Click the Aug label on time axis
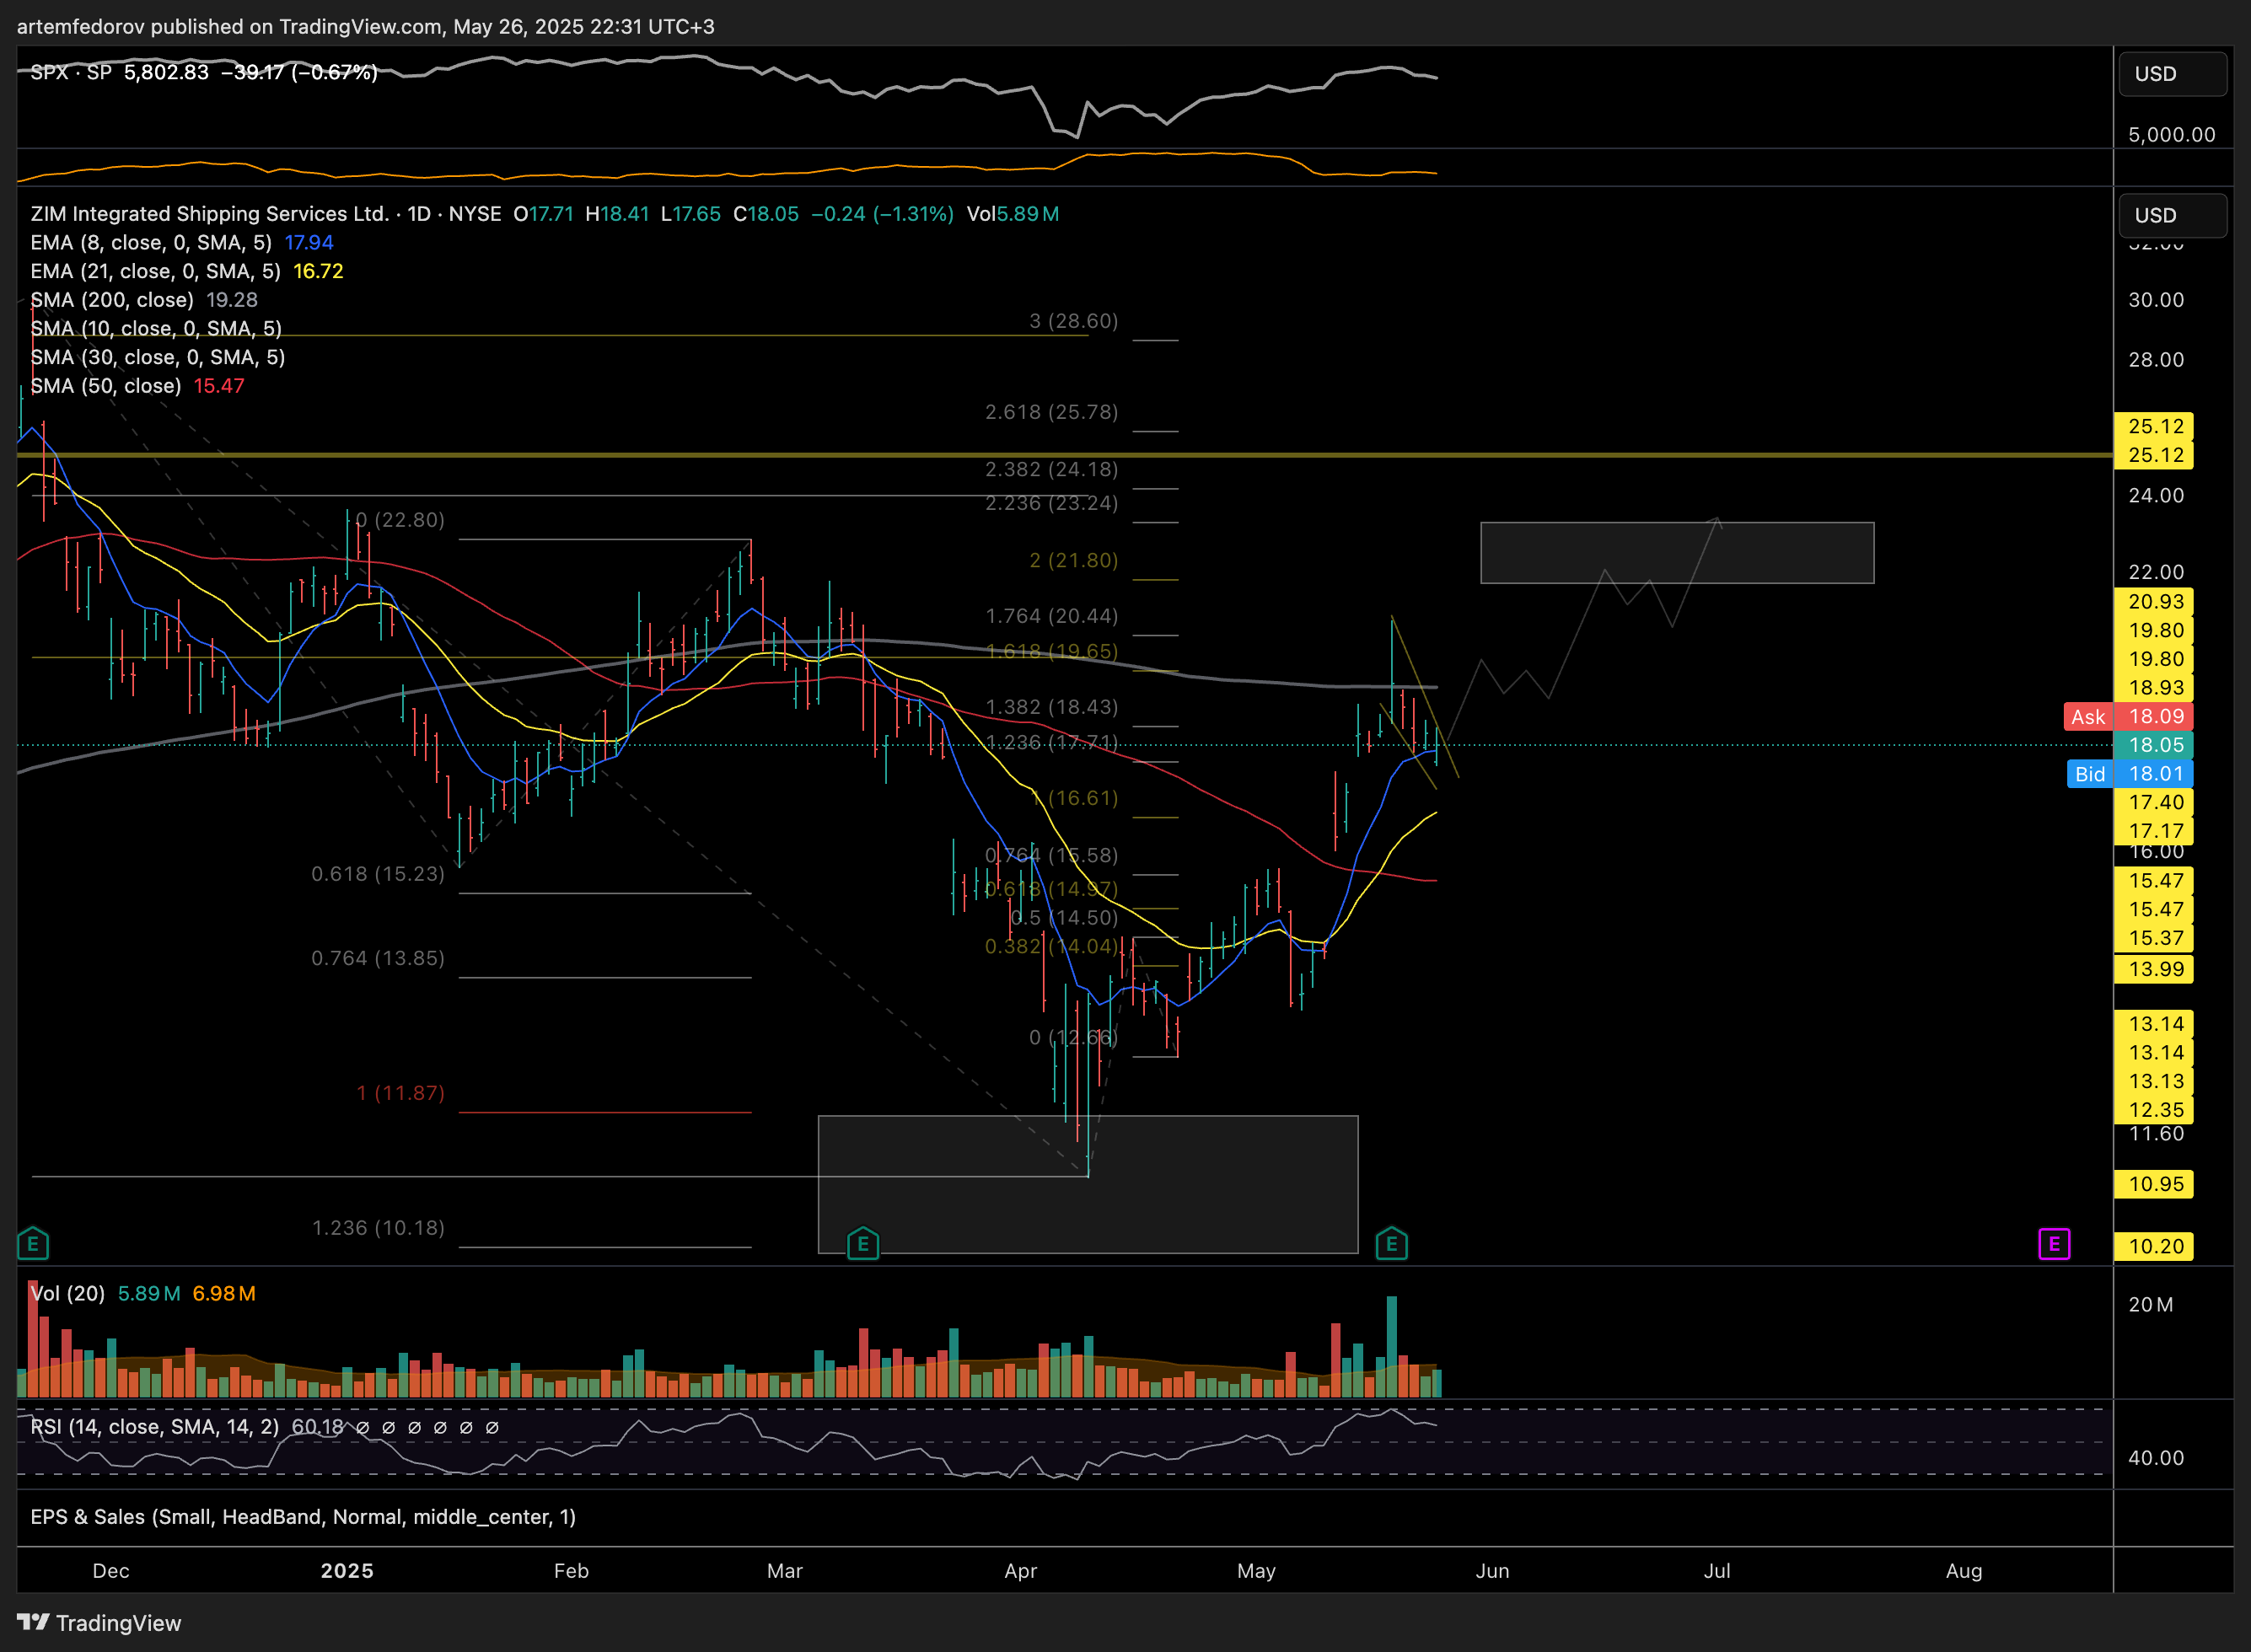The height and width of the screenshot is (1652, 2251). coord(1964,1571)
